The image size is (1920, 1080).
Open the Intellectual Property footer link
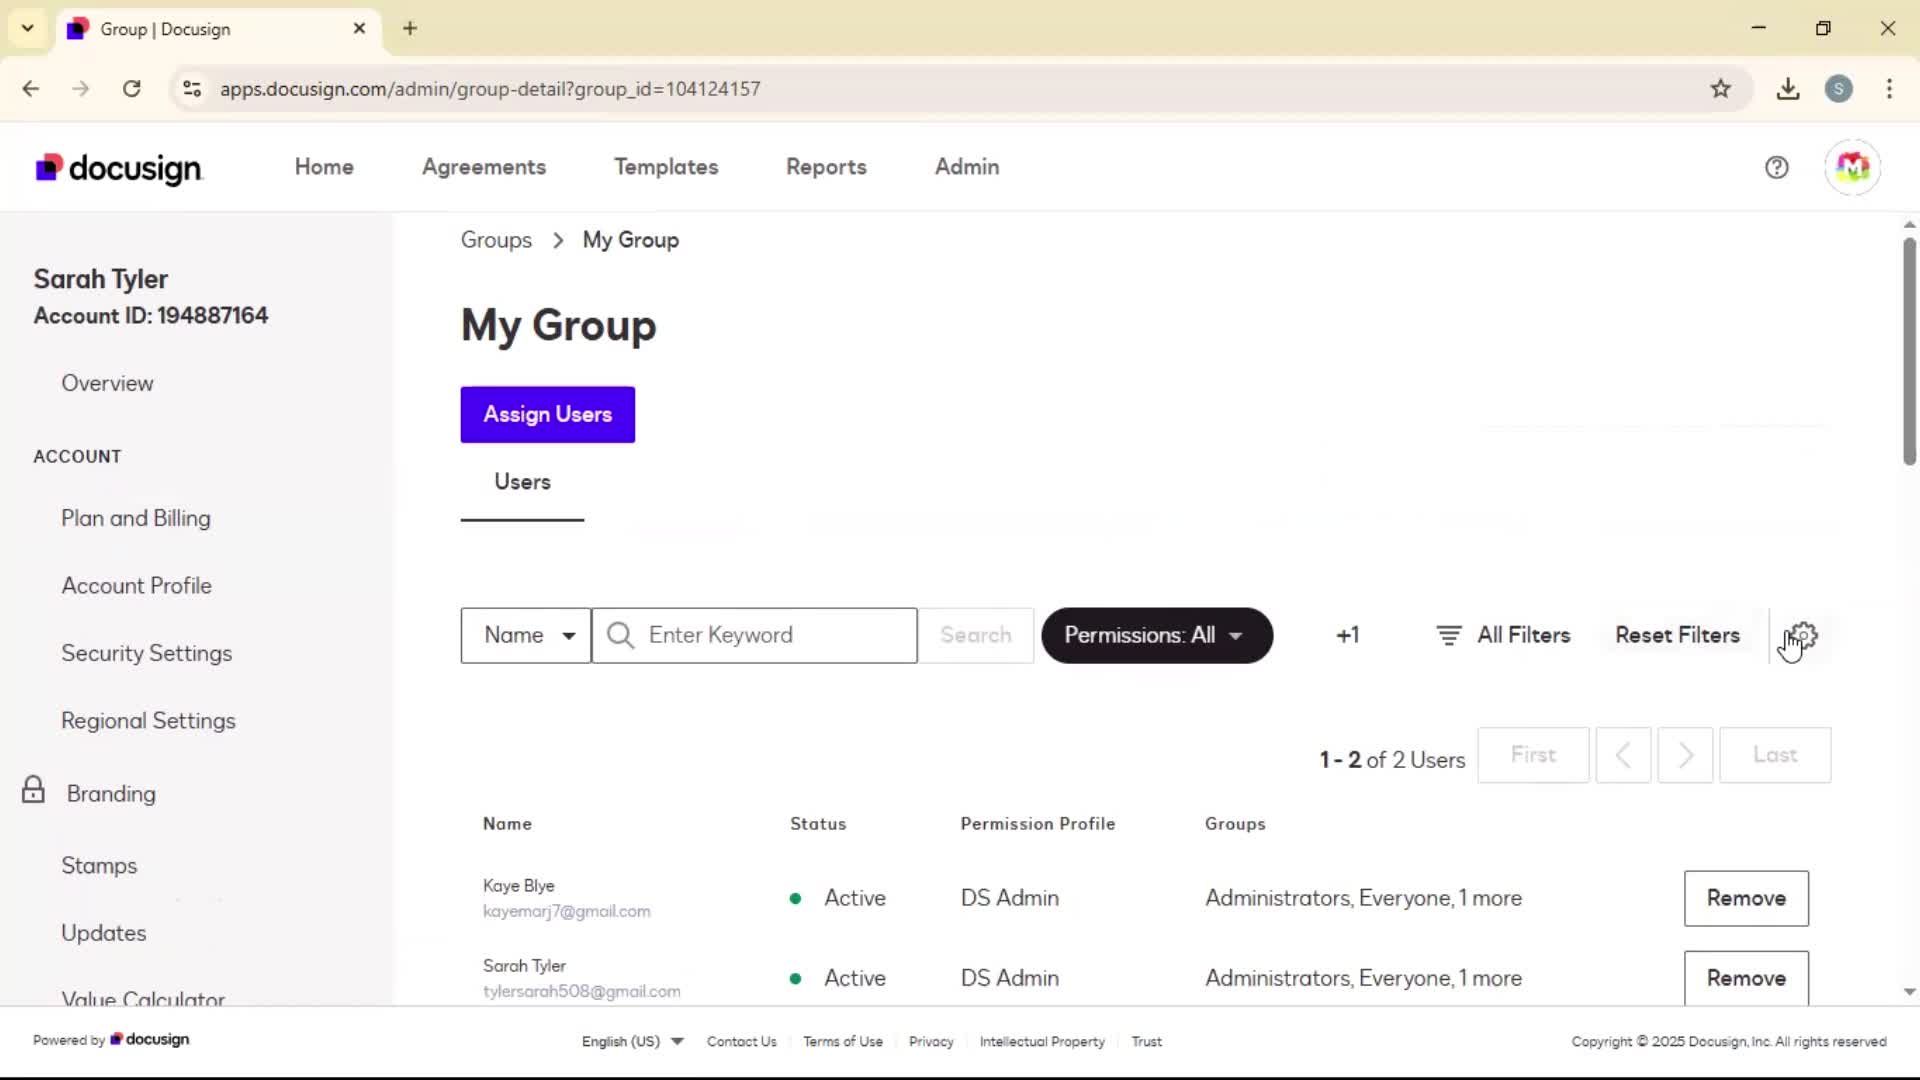click(1042, 1041)
